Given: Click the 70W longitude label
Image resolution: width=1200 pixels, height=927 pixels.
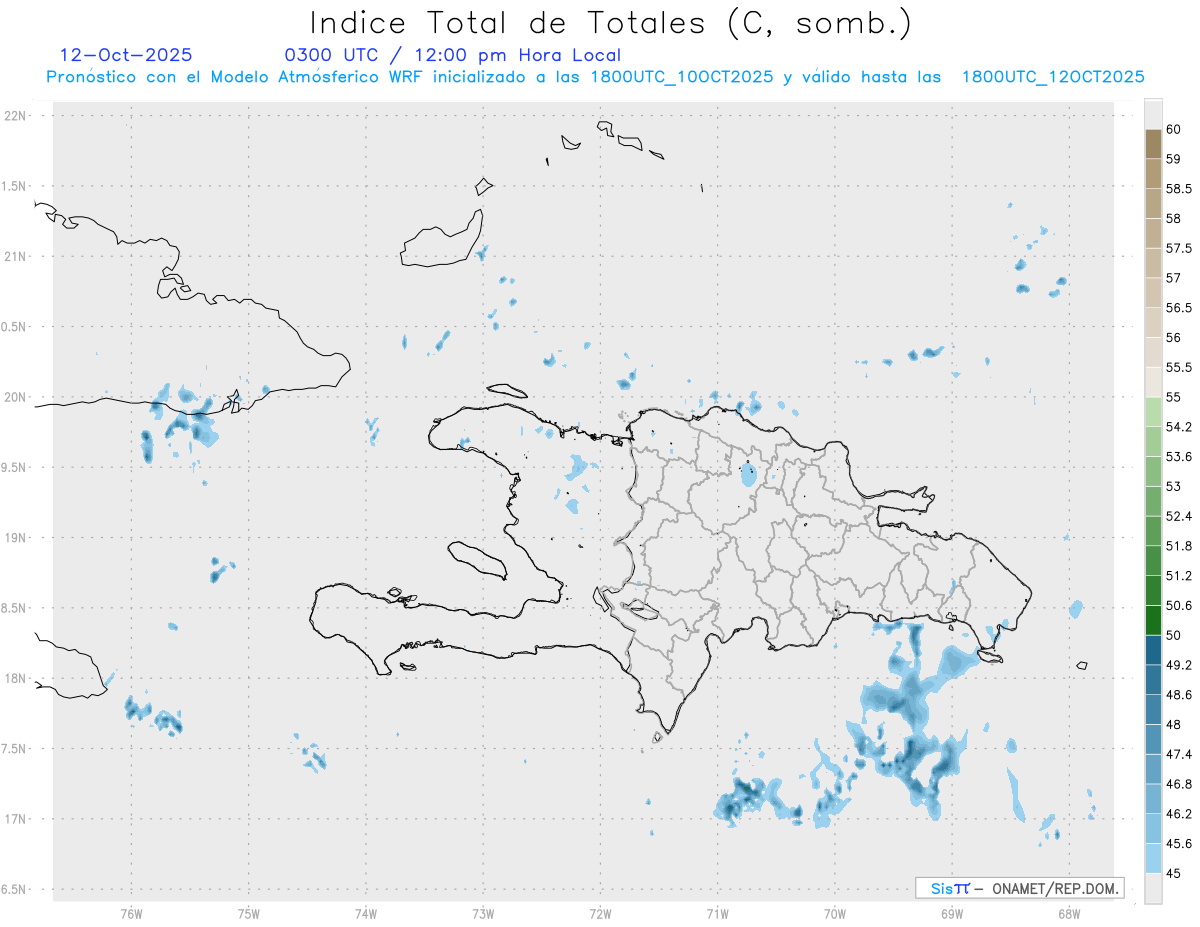Looking at the screenshot, I should pyautogui.click(x=835, y=913).
